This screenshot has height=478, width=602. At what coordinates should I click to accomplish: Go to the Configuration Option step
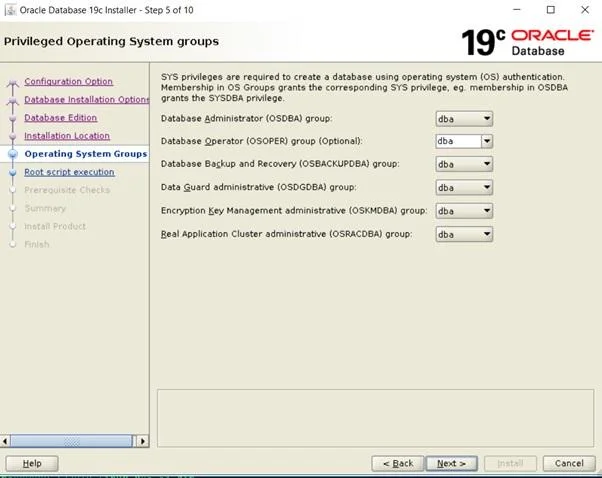tap(68, 82)
